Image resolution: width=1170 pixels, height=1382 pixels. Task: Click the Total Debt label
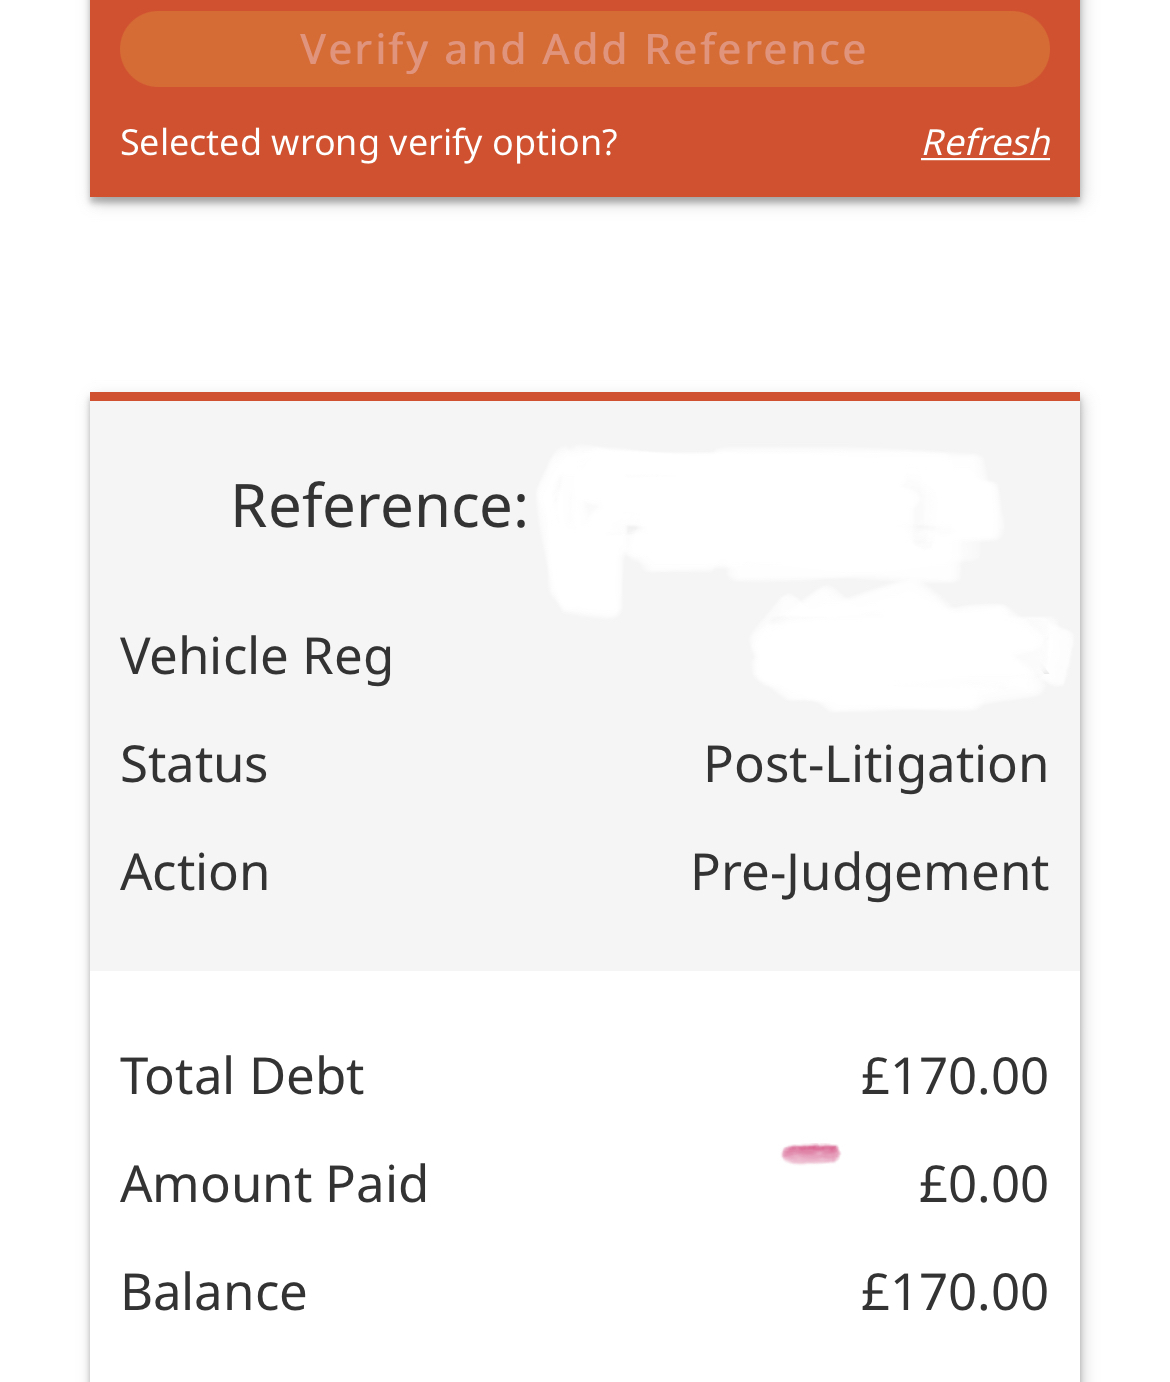pos(242,1076)
